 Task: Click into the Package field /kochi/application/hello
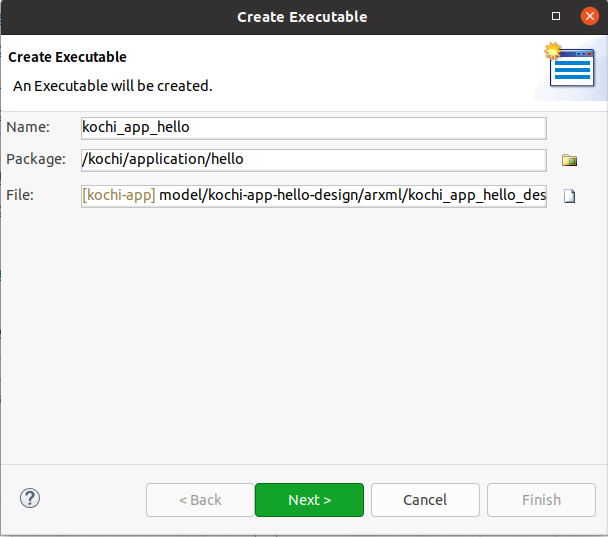[x=314, y=160]
